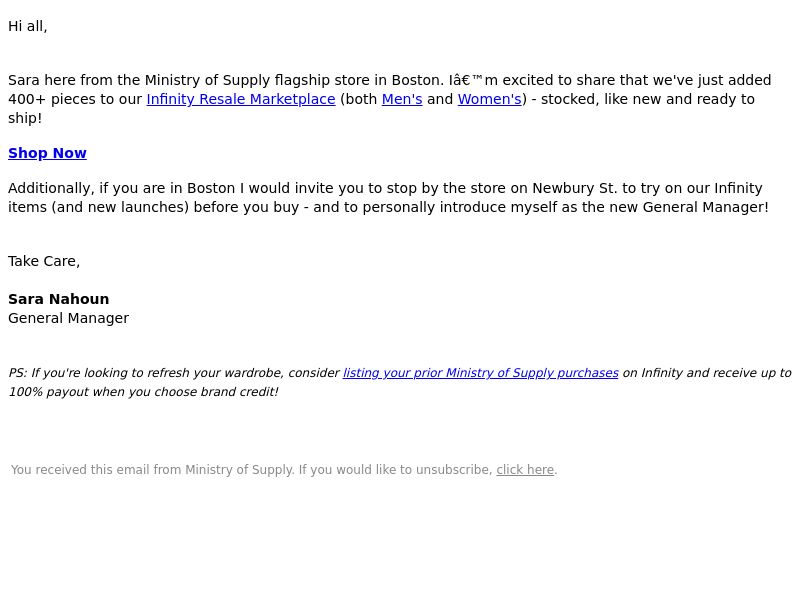The height and width of the screenshot is (600, 800).
Task: Click the word 'Additionally' in second paragraph
Action: click(51, 188)
